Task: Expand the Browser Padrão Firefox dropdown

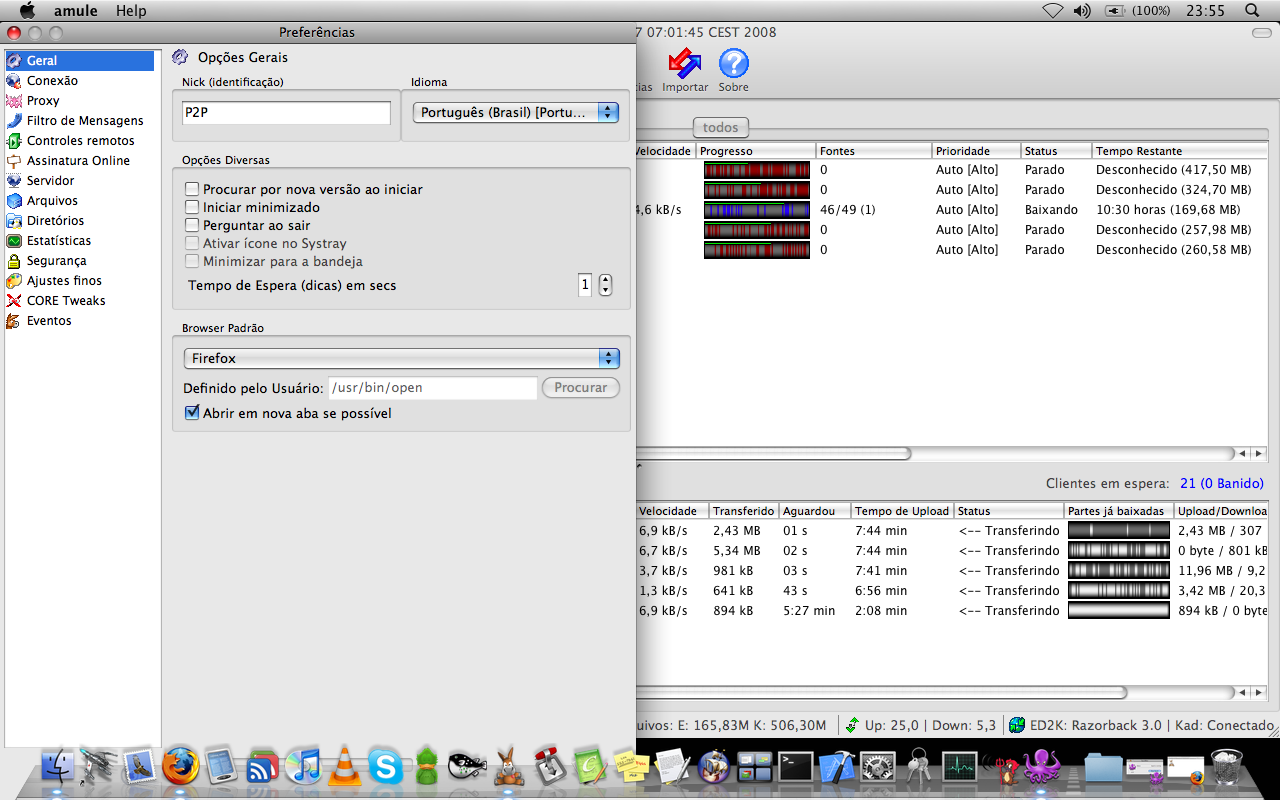Action: point(401,358)
